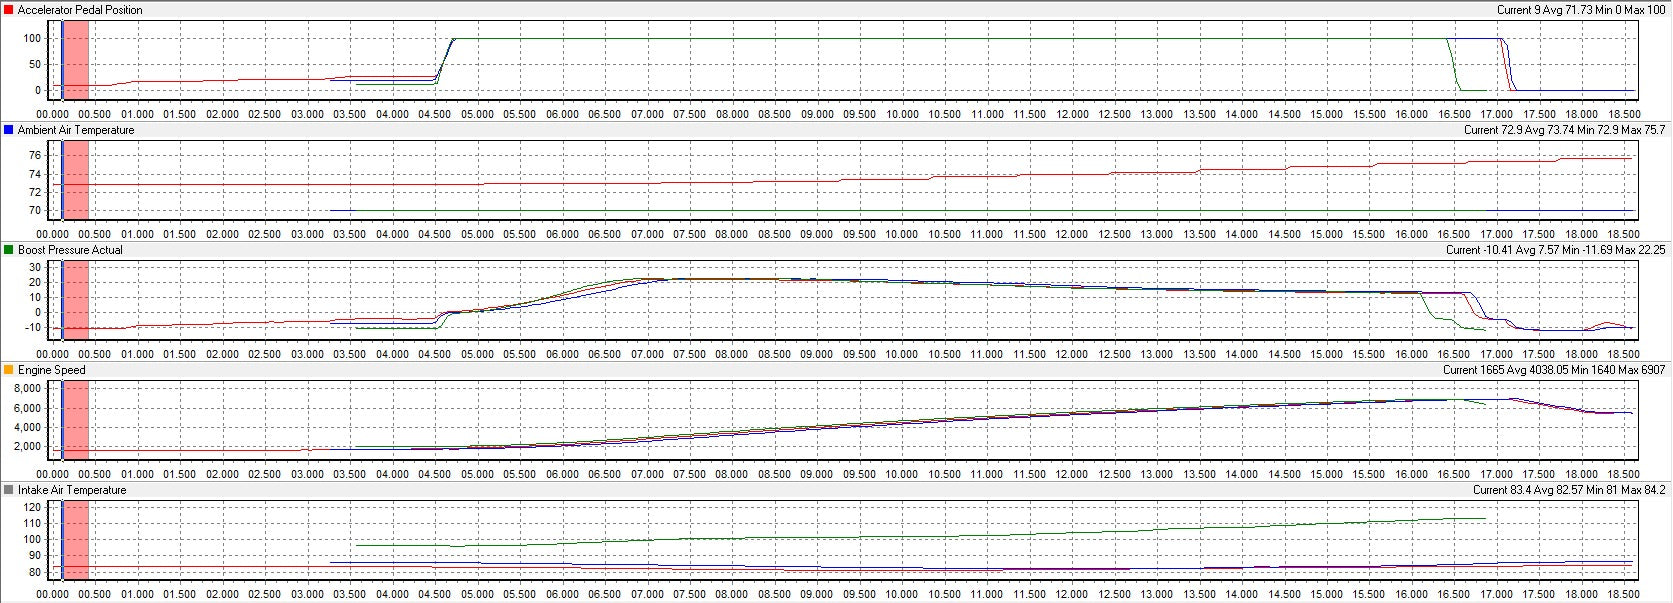This screenshot has height=603, width=1673.
Task: Click the red highlighted region in the Accelerator chart
Action: (x=77, y=60)
